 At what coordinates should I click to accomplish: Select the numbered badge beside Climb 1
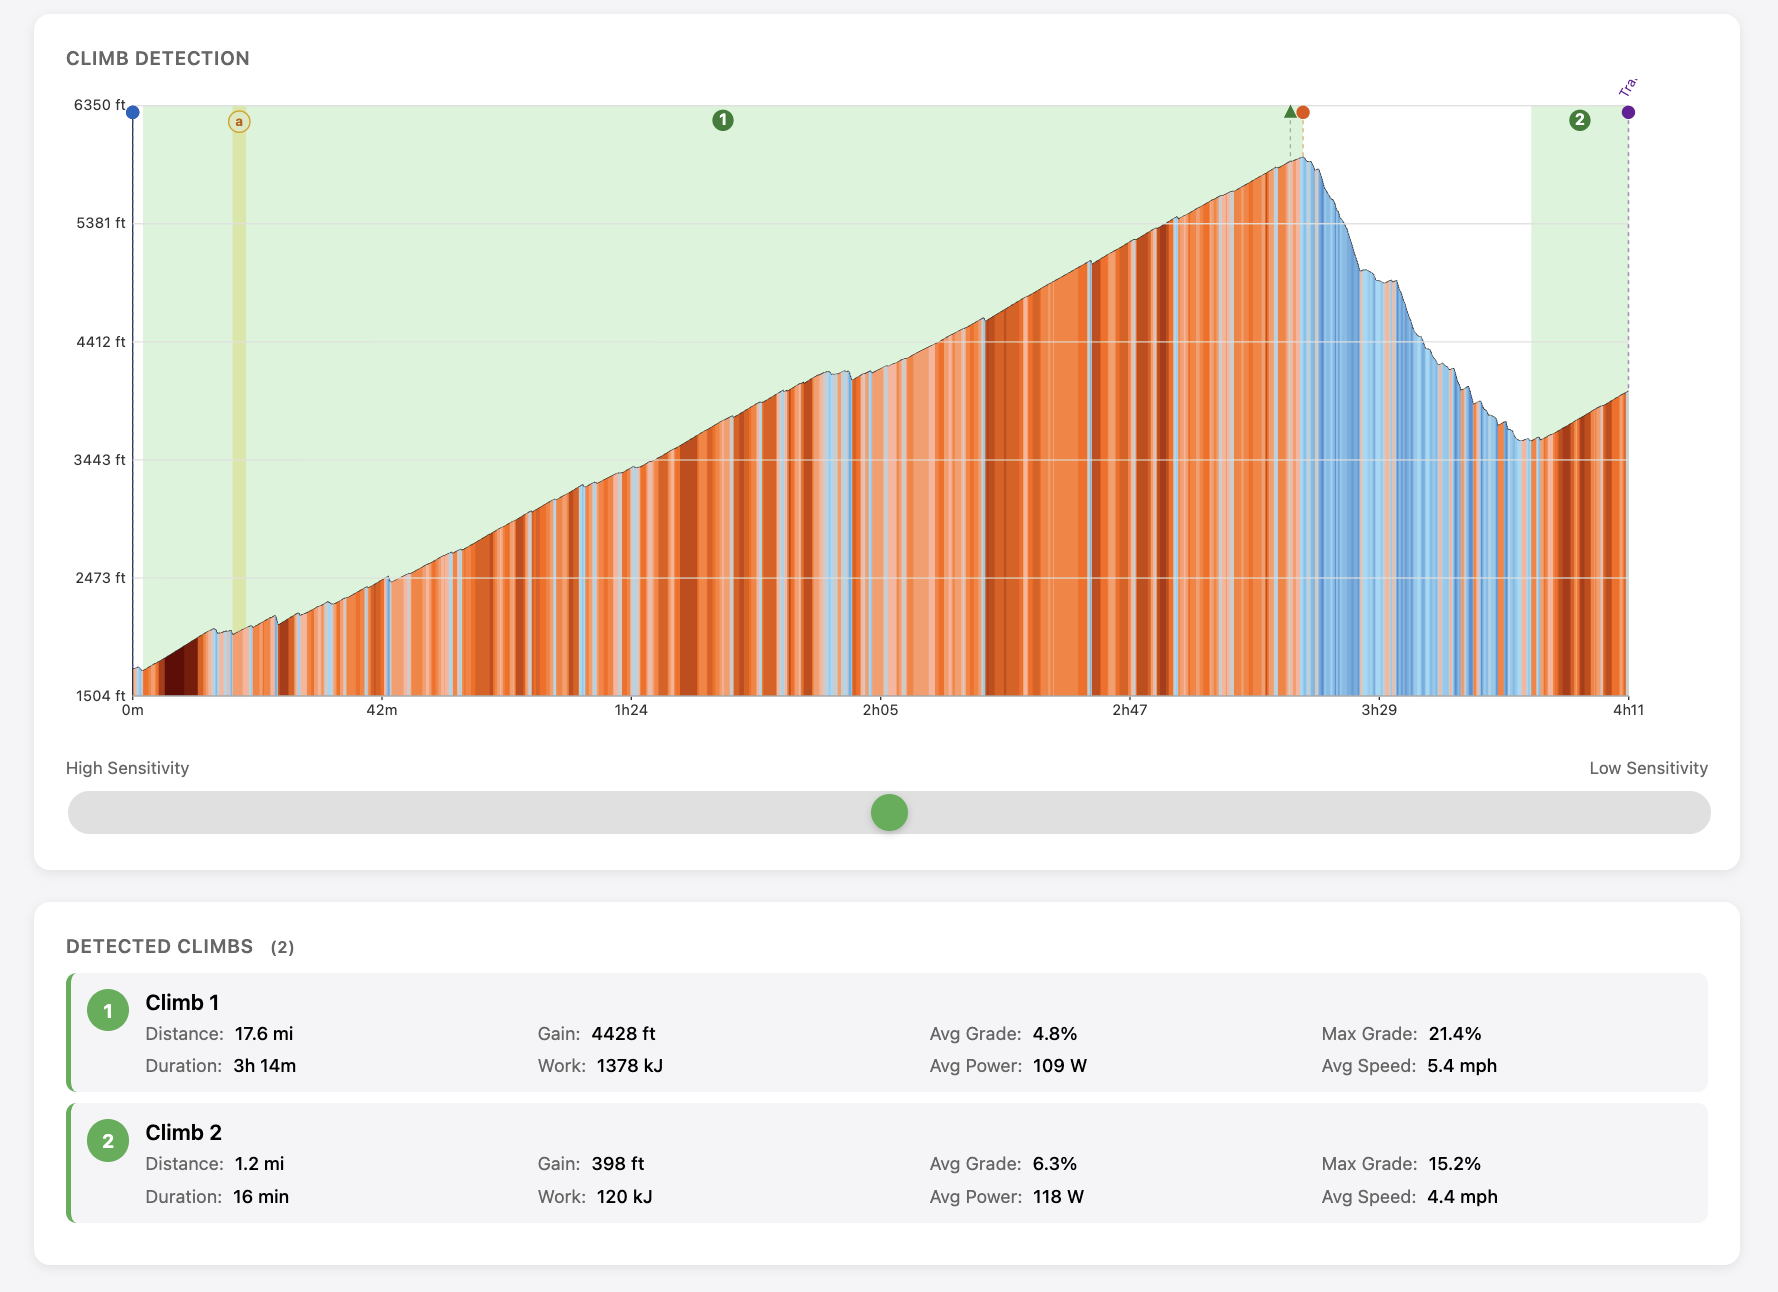(108, 1010)
